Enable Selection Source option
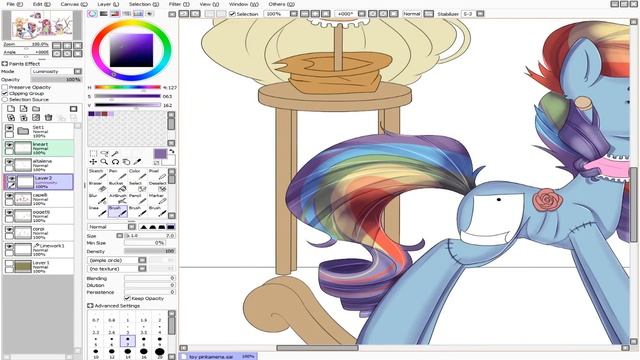 click(5, 100)
